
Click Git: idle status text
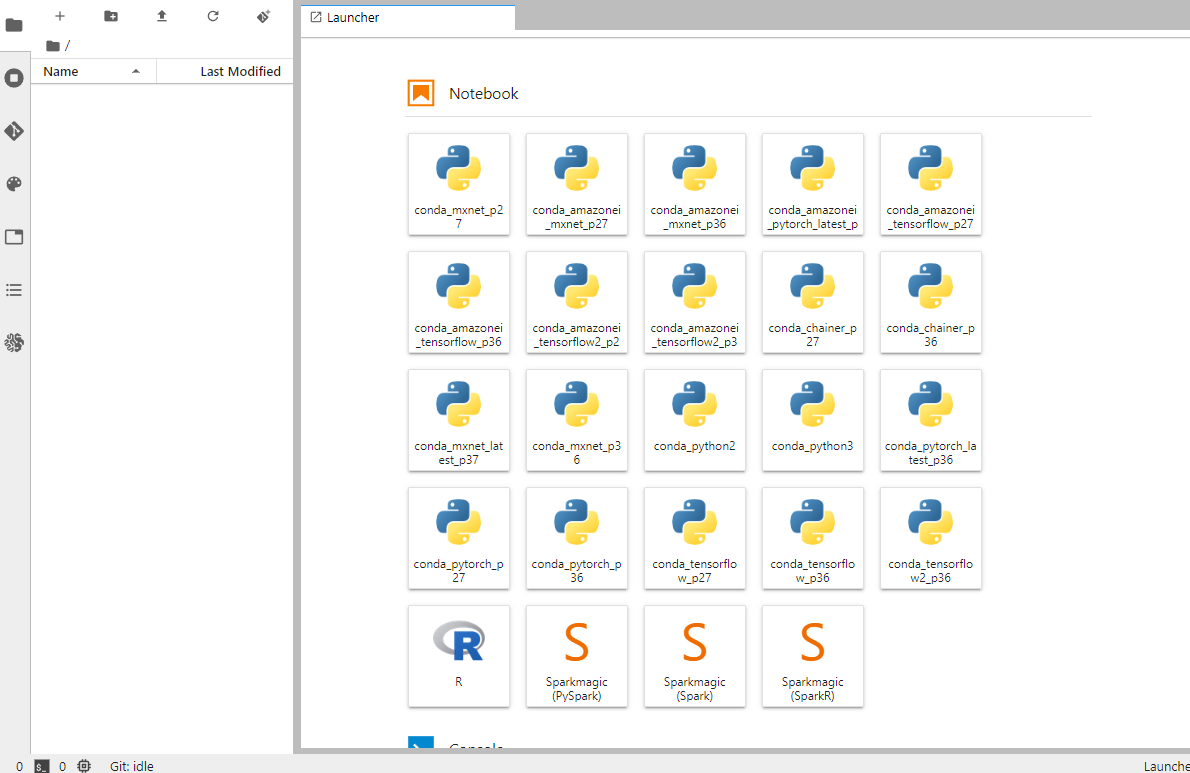(131, 766)
